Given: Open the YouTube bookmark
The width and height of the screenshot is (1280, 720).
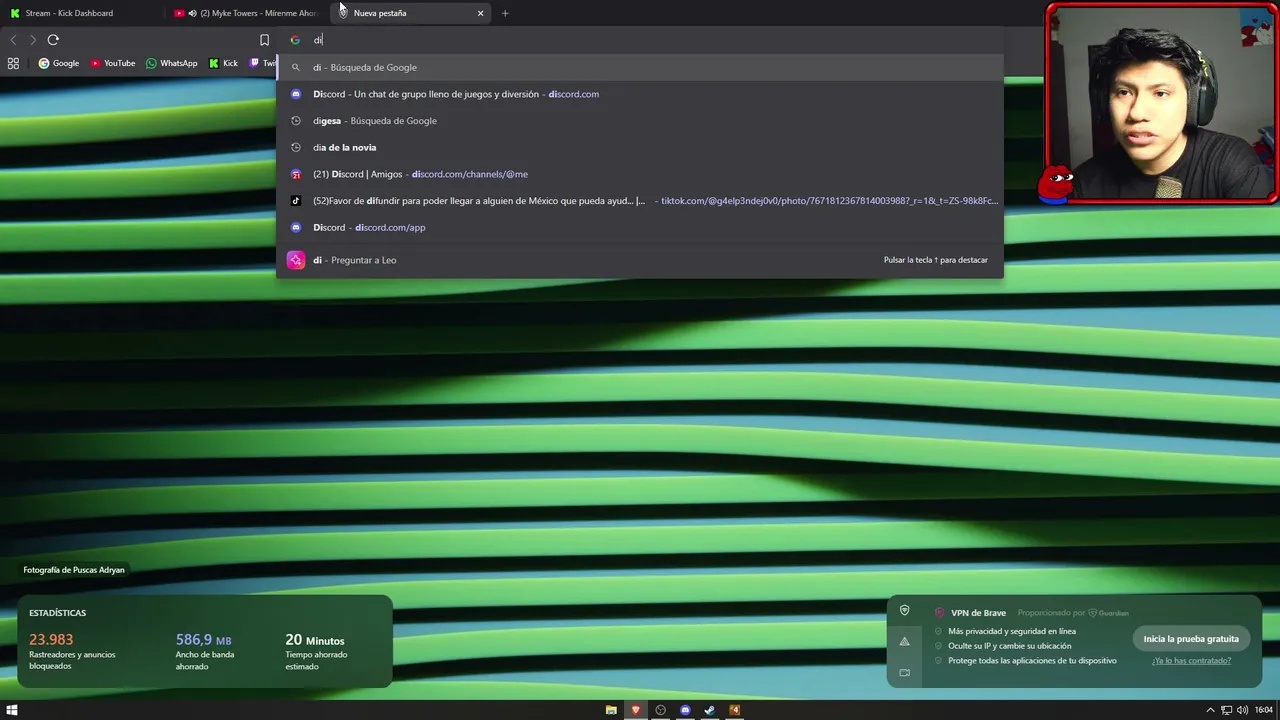Looking at the screenshot, I should [113, 63].
